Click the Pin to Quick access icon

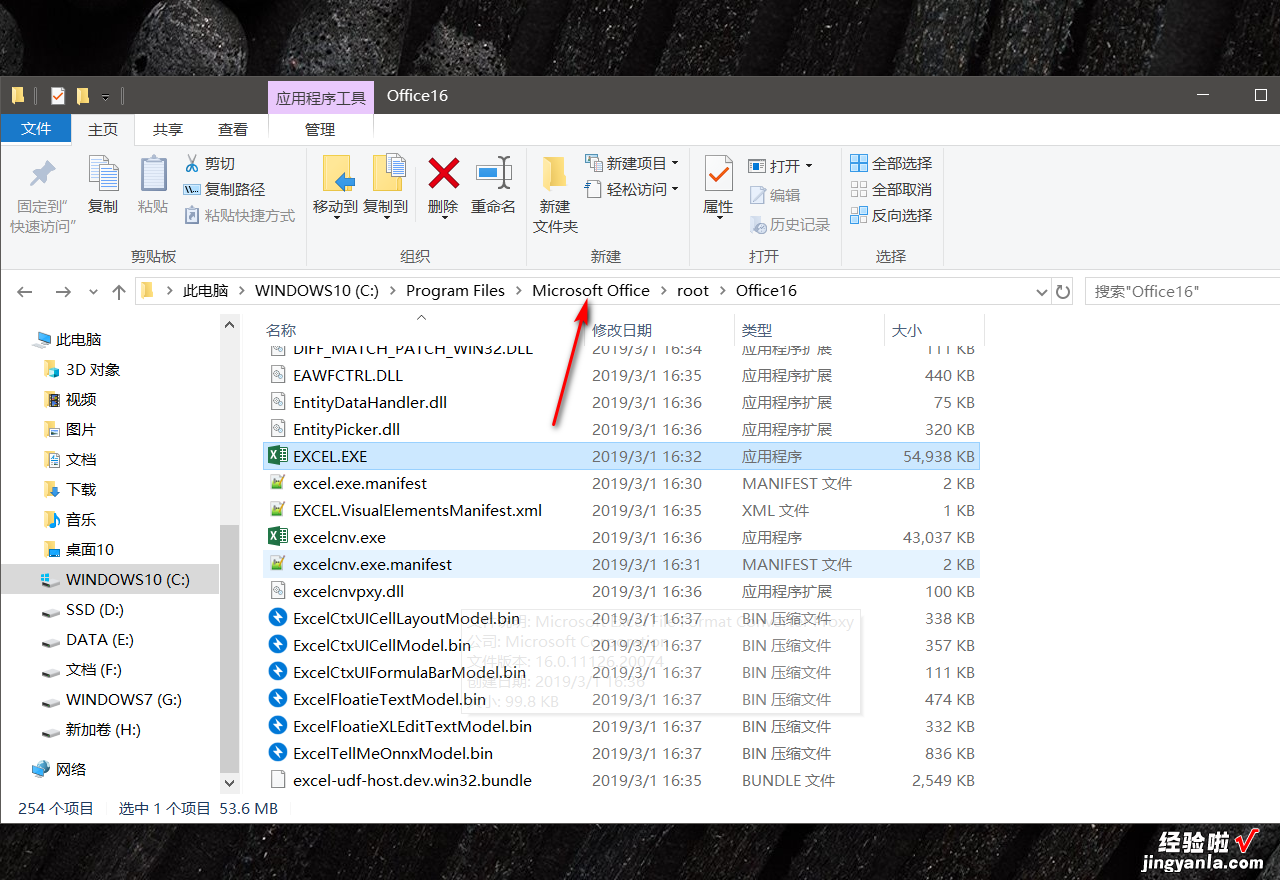[x=42, y=175]
